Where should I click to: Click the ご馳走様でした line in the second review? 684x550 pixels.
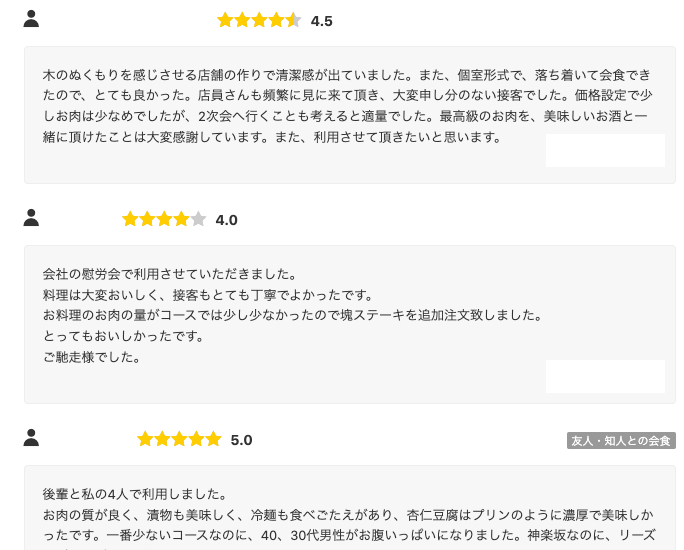click(x=91, y=357)
